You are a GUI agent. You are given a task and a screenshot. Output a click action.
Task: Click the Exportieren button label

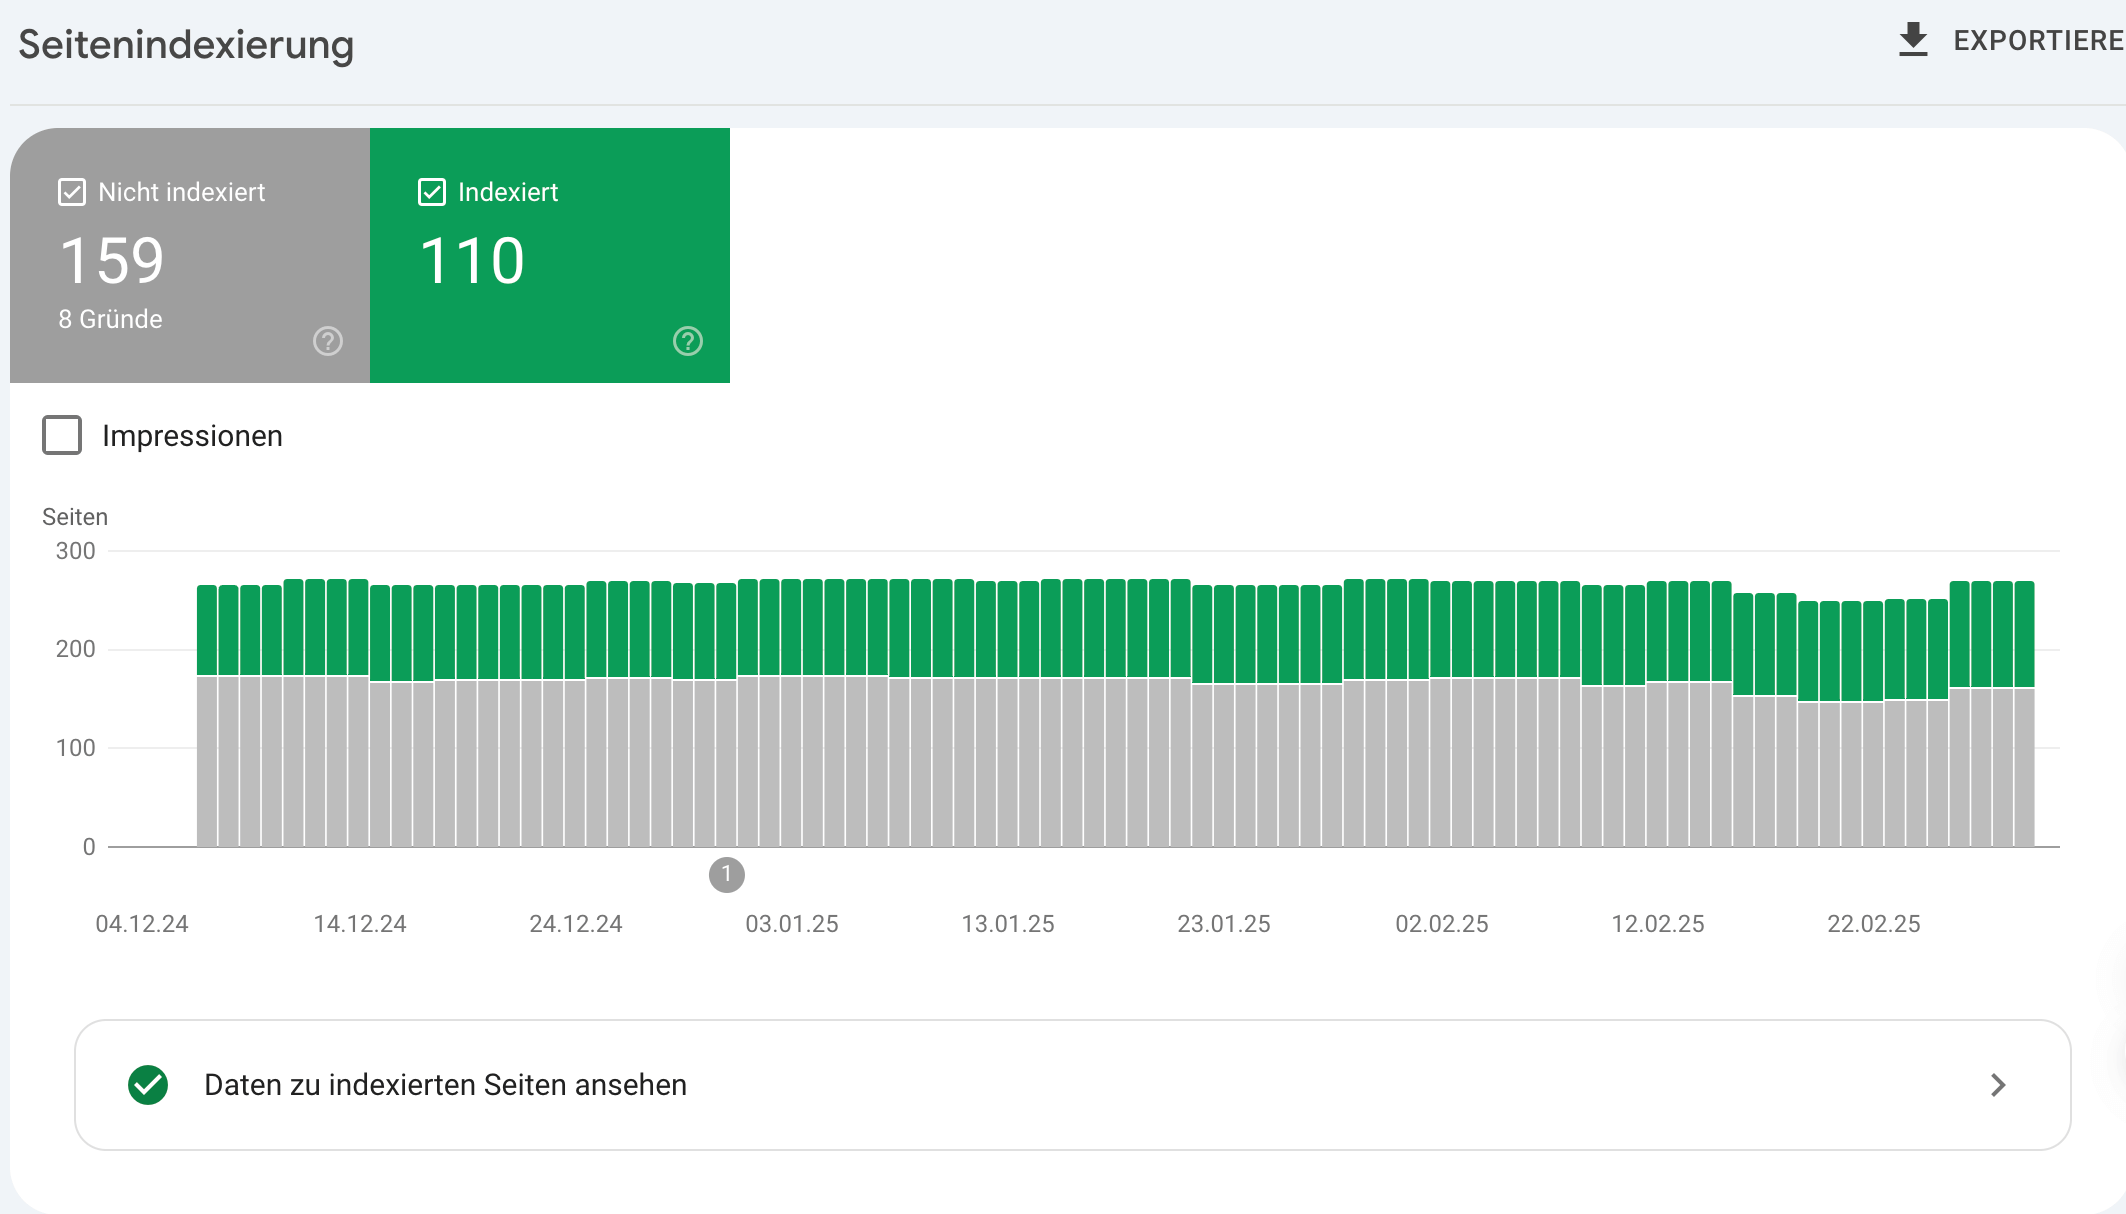click(x=2039, y=41)
